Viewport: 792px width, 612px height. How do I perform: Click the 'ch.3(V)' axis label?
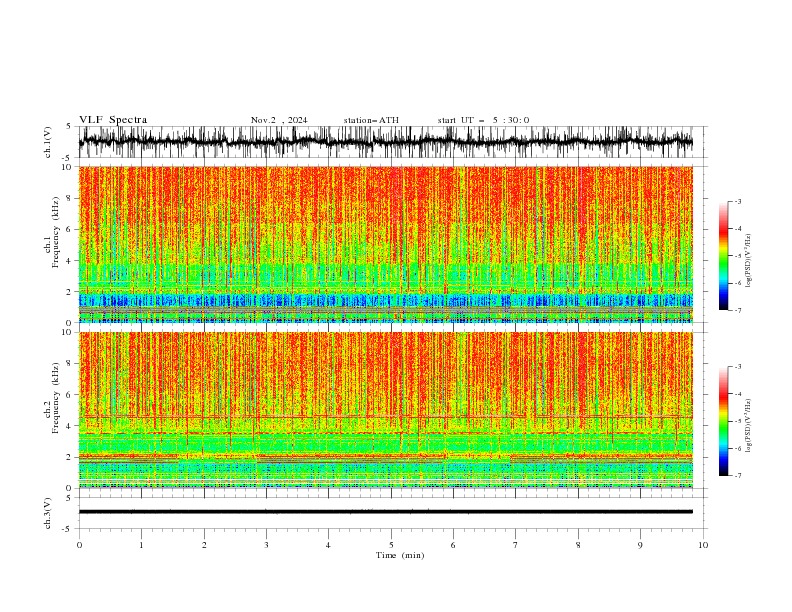48,513
